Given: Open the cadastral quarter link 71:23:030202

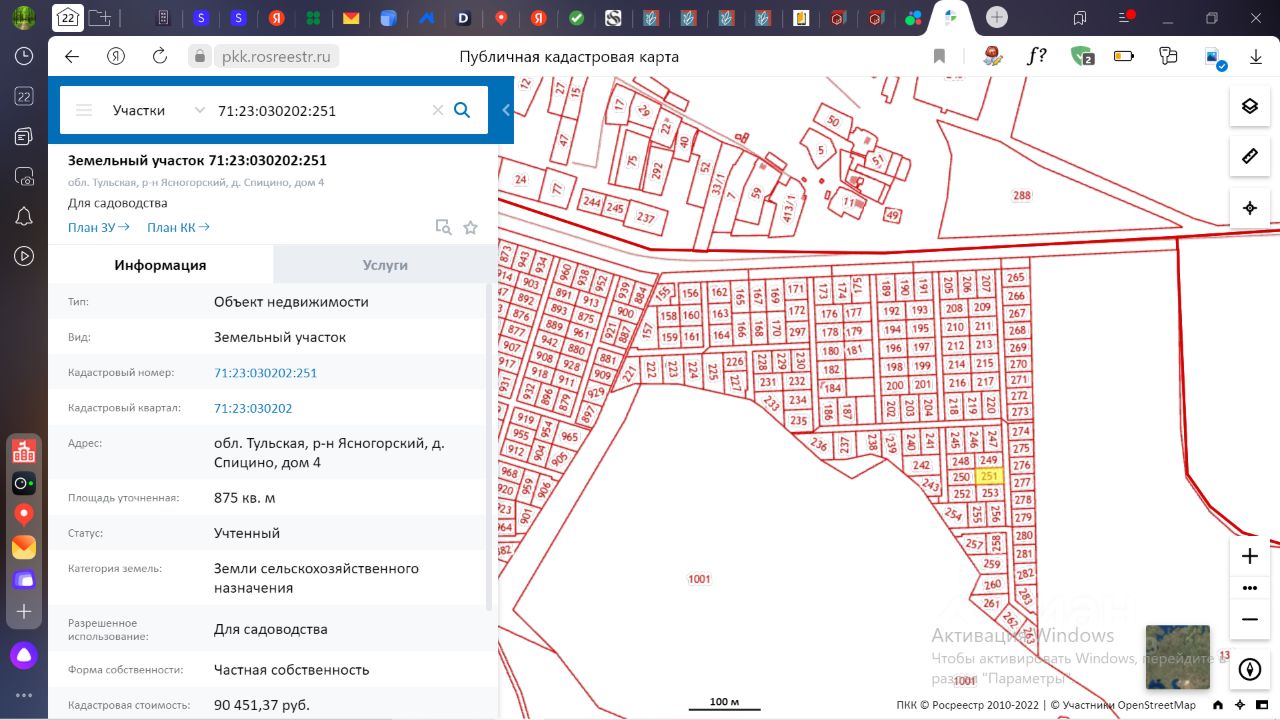Looking at the screenshot, I should tap(253, 408).
